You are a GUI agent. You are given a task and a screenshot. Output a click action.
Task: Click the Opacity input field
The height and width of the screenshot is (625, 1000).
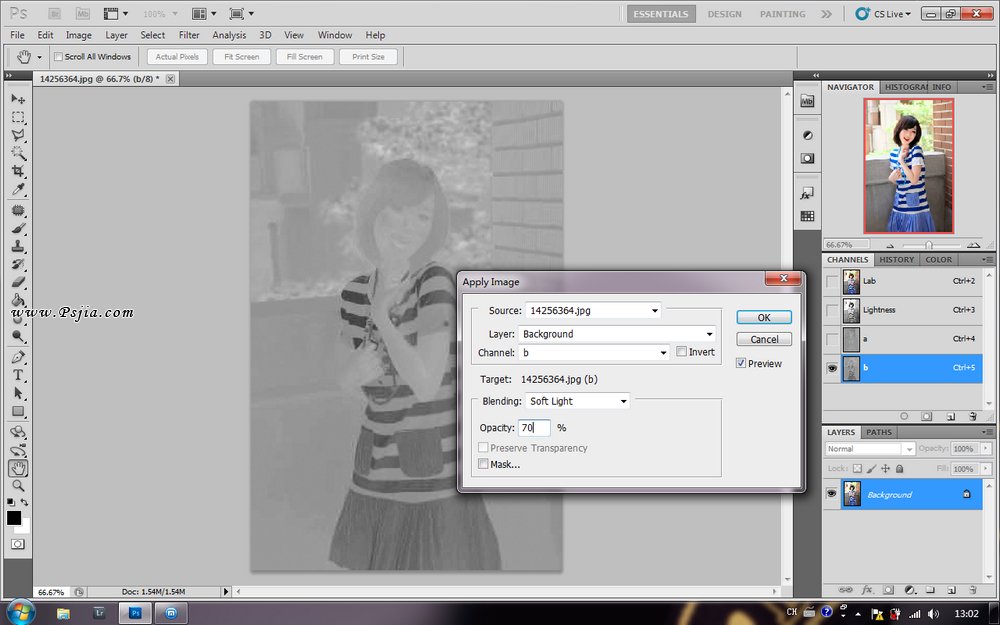coord(534,428)
